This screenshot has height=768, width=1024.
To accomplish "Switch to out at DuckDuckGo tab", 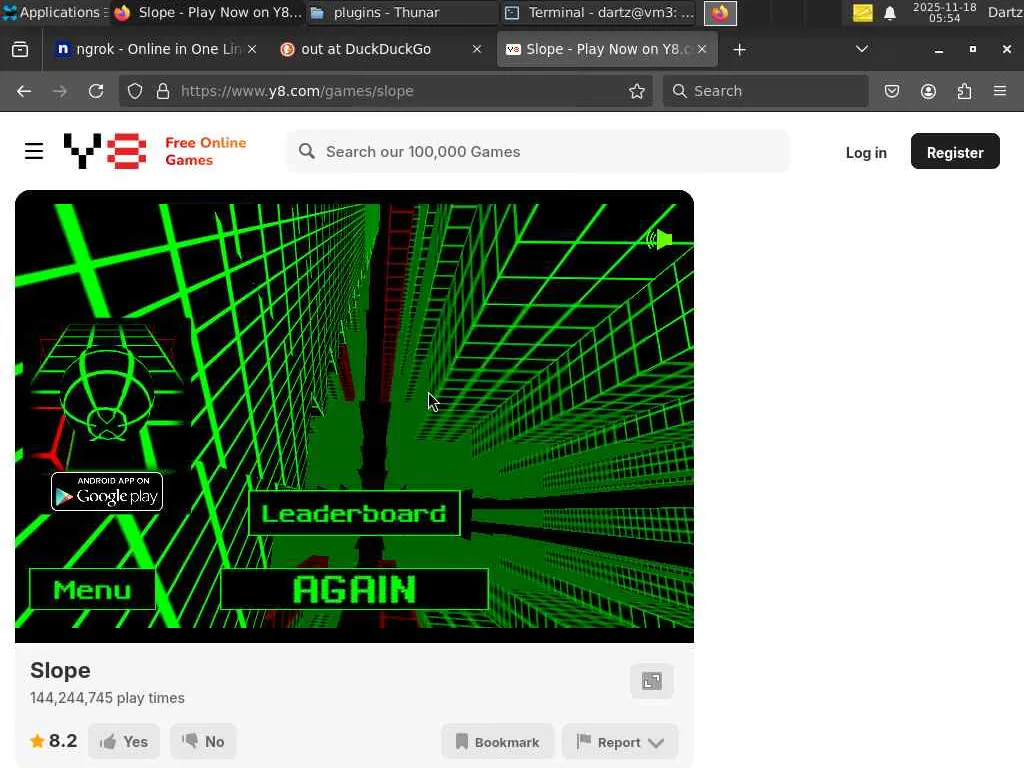I will click(381, 49).
